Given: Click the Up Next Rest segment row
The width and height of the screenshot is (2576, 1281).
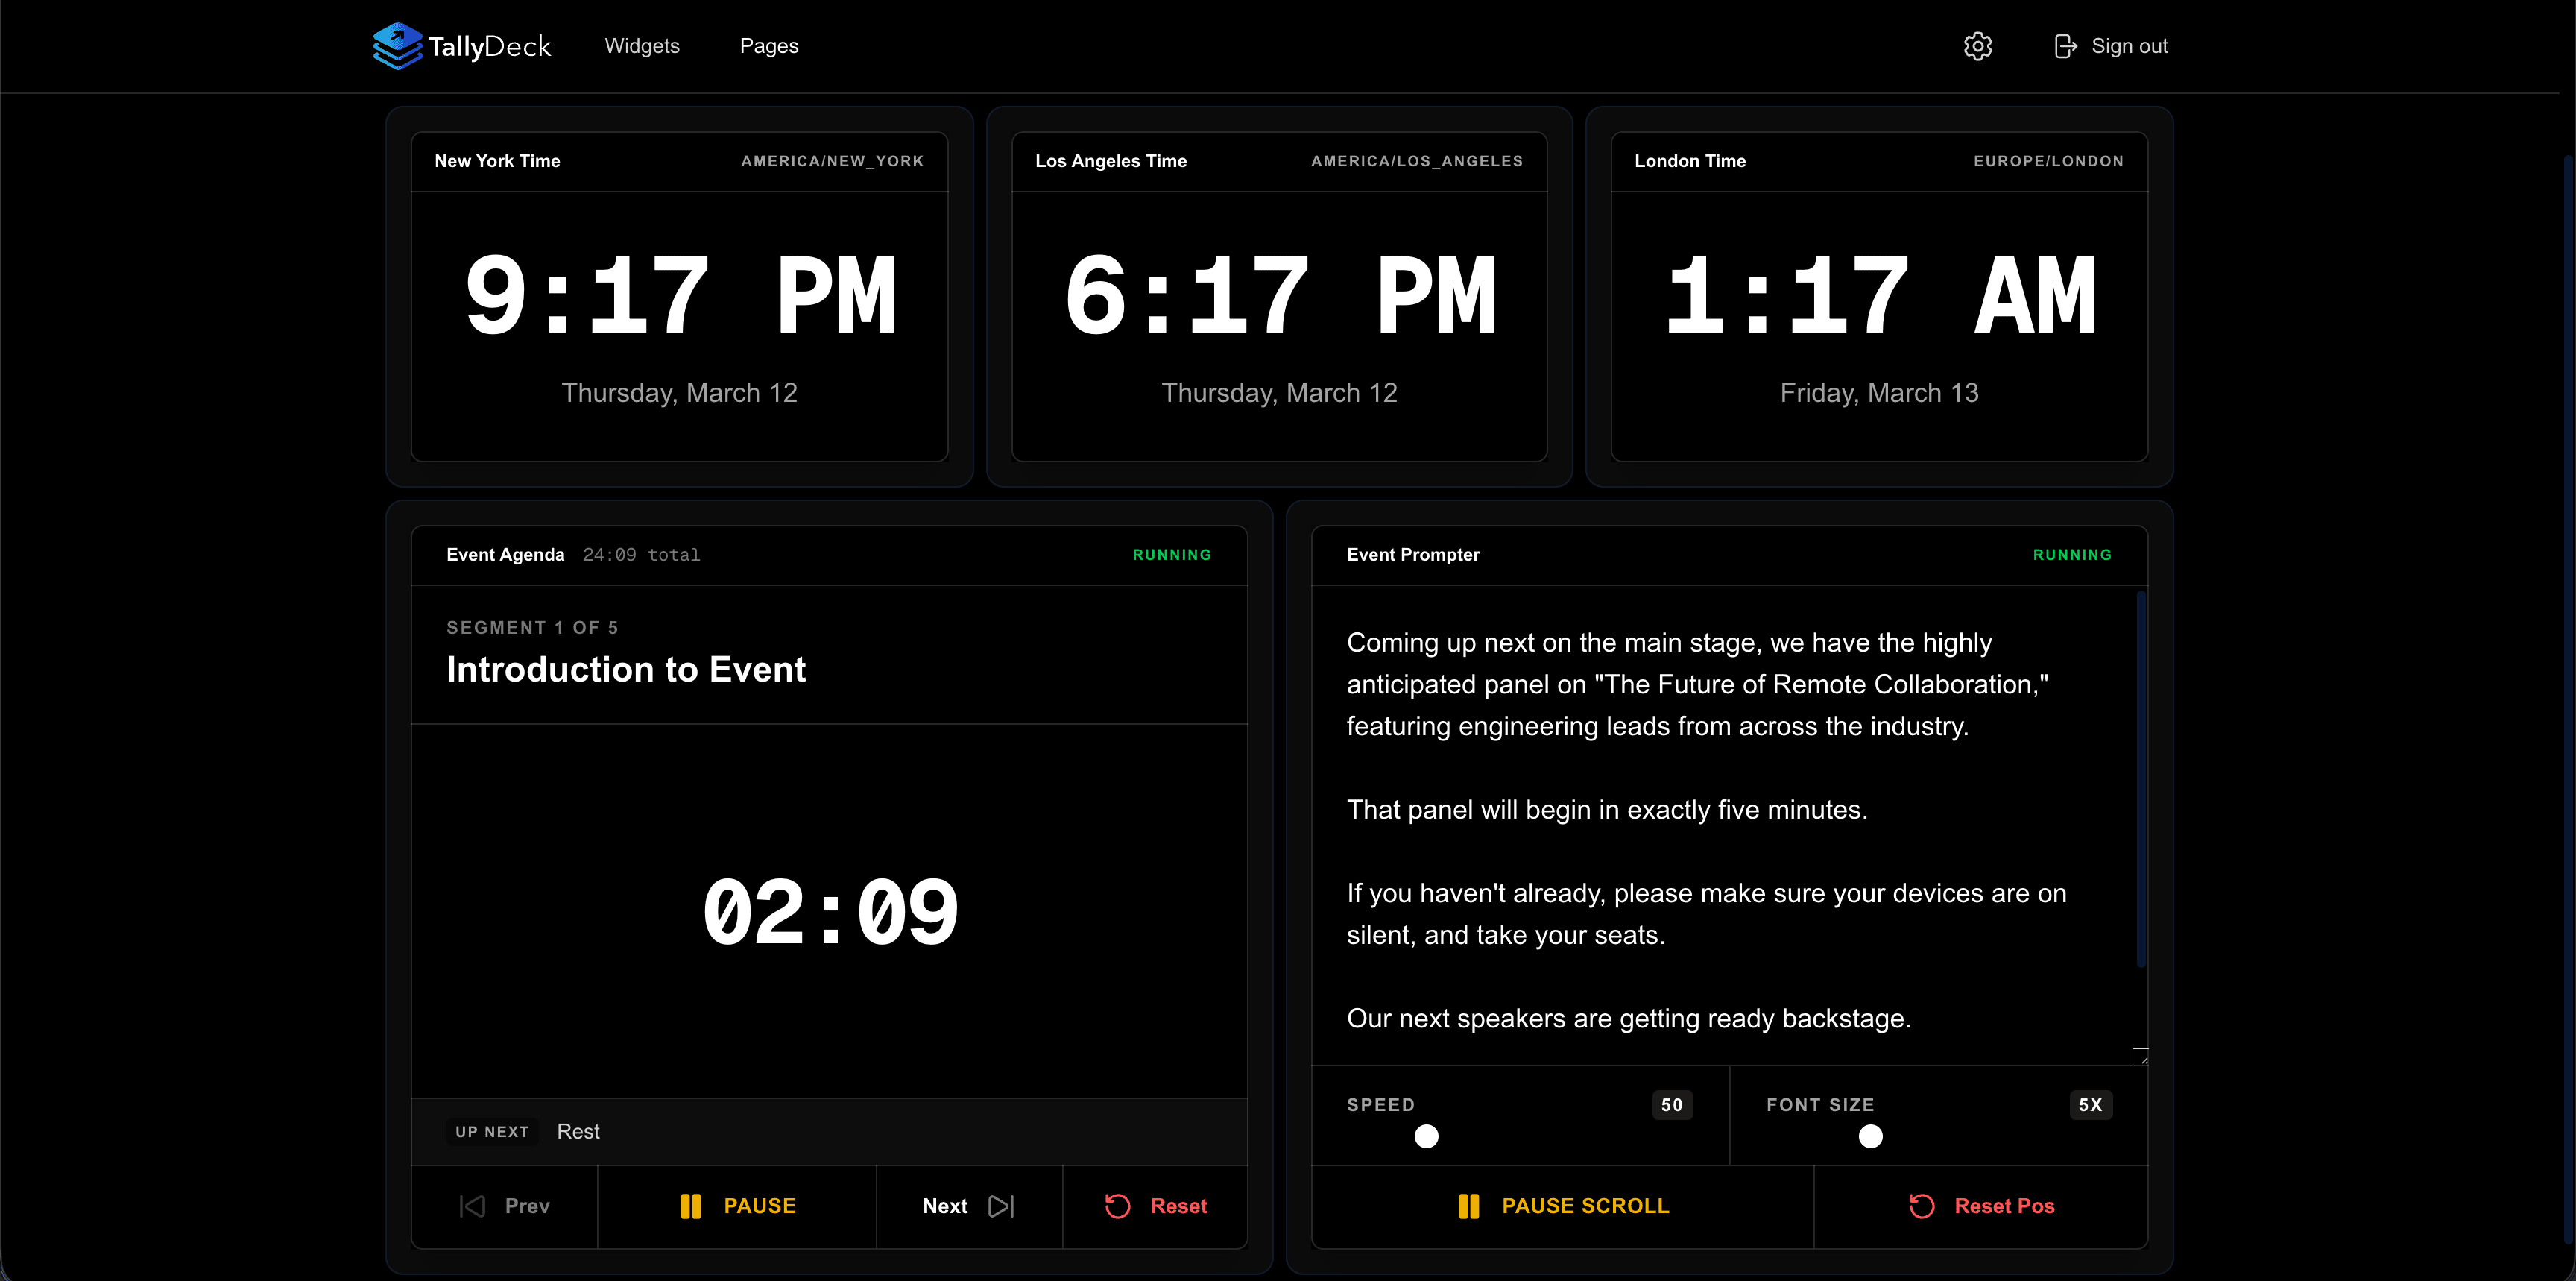Looking at the screenshot, I should (829, 1131).
